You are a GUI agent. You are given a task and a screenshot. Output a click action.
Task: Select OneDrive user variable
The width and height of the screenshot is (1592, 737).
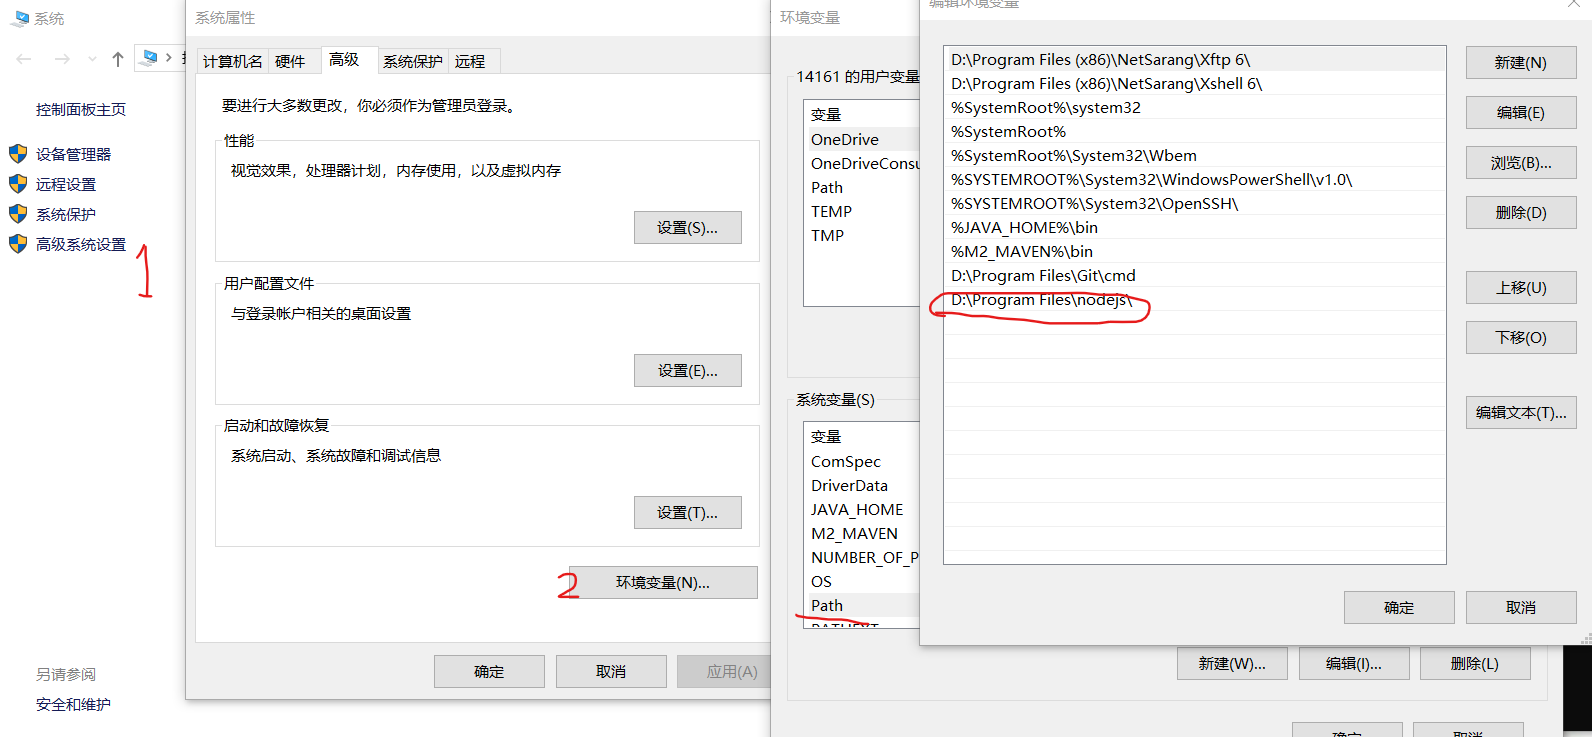tap(862, 139)
